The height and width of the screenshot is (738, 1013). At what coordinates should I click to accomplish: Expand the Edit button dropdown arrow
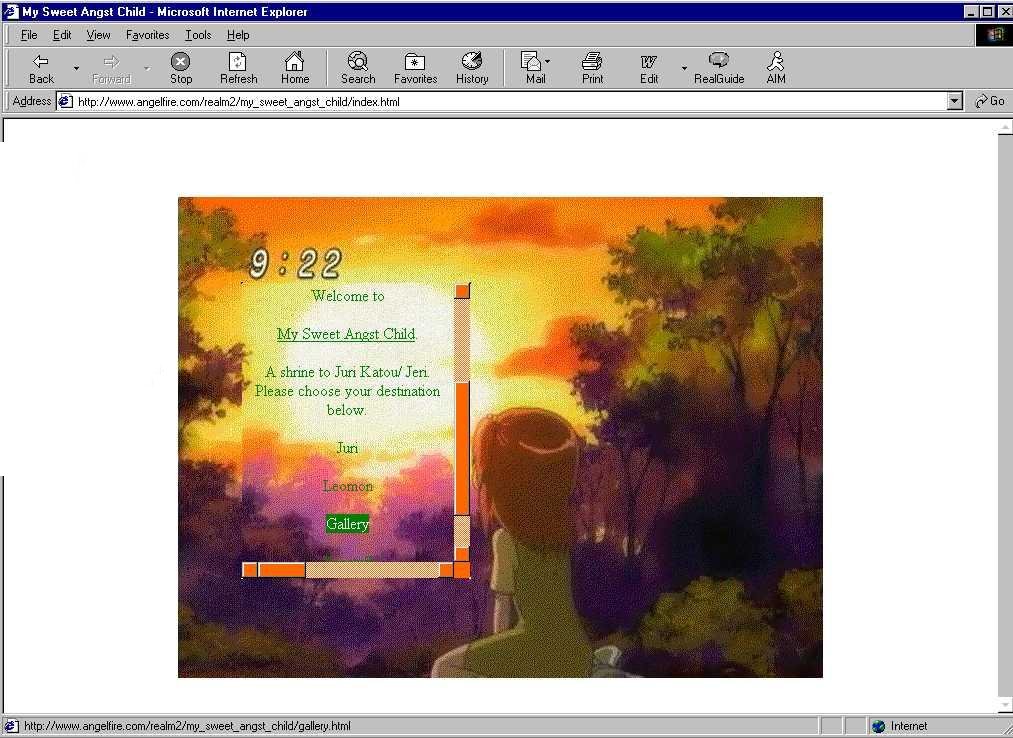[684, 68]
